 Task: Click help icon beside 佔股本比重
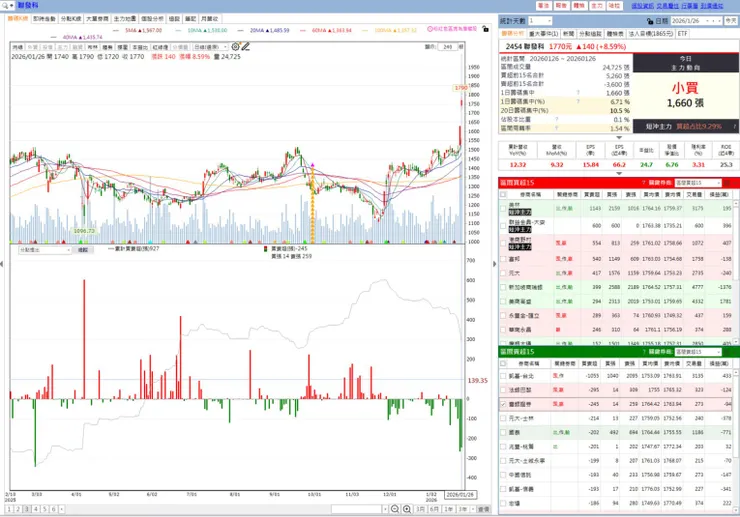tap(557, 119)
